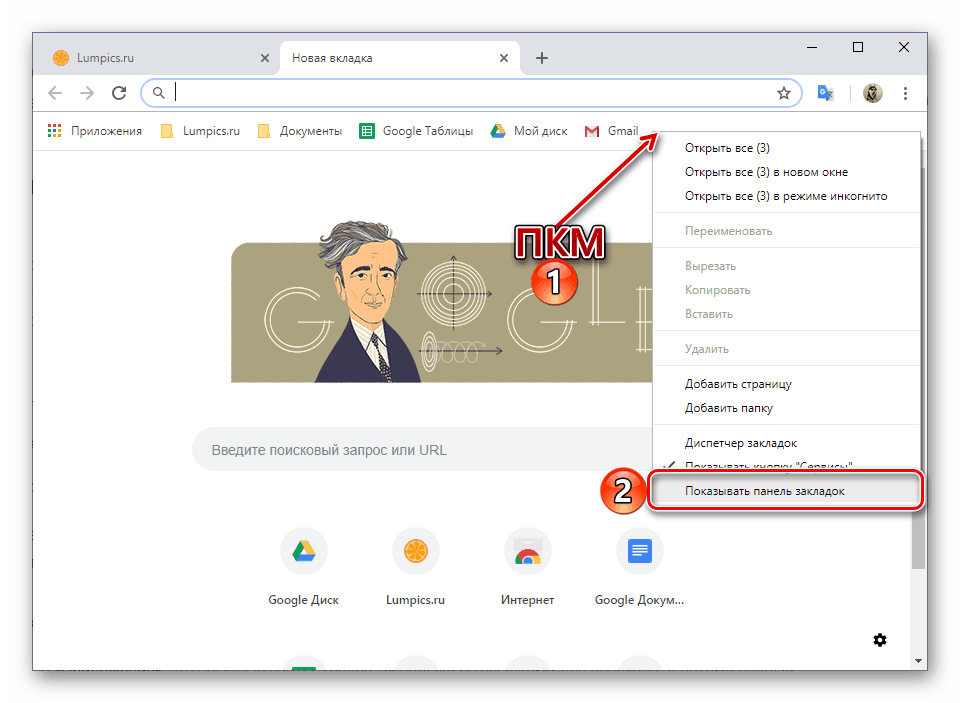The height and width of the screenshot is (703, 960).
Task: Open the Lumpics.ru bookmark folder
Action: pos(200,131)
